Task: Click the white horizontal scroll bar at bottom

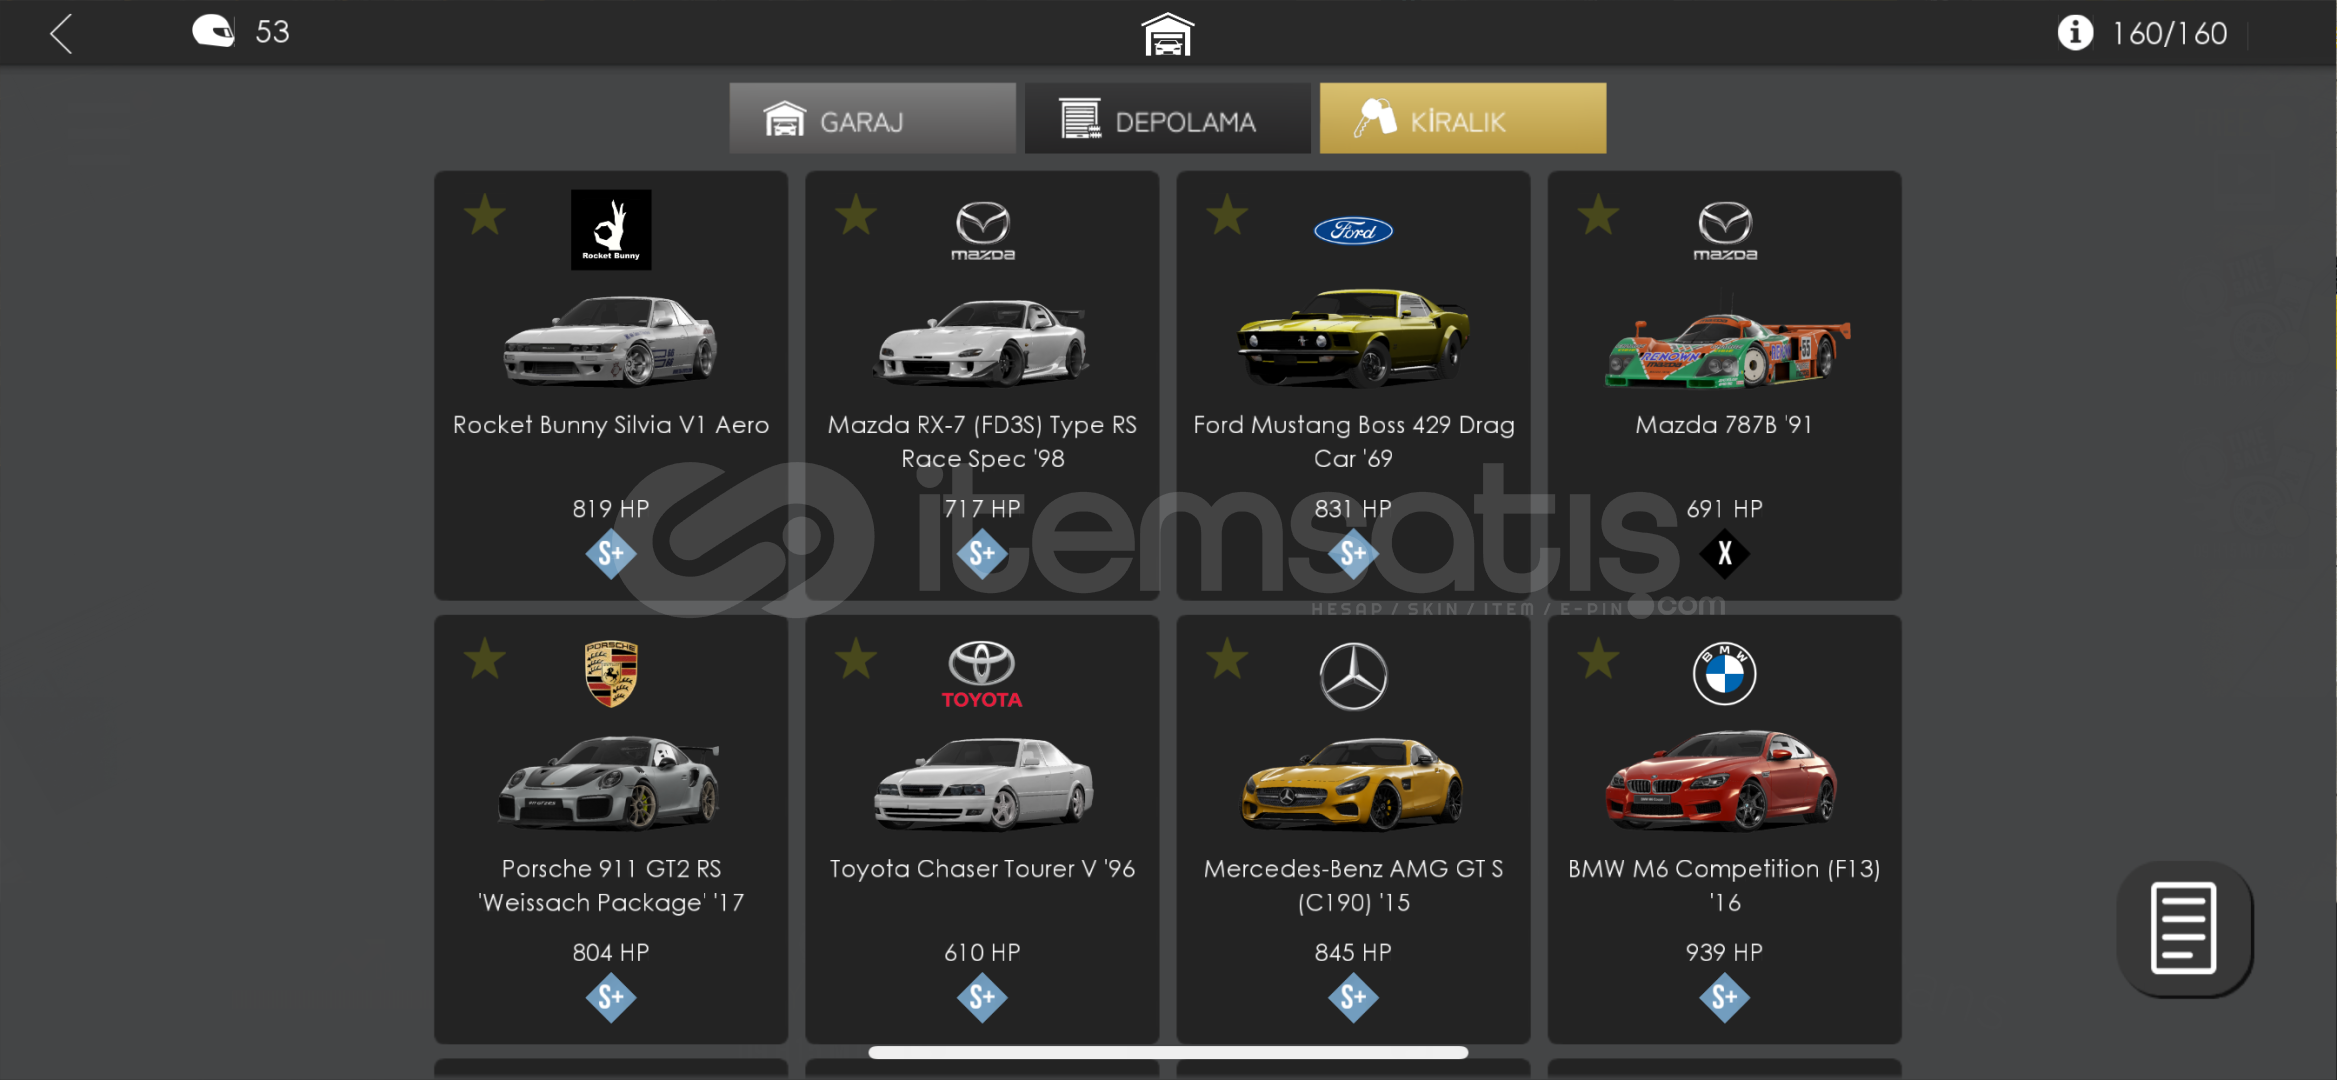Action: pyautogui.click(x=1167, y=1052)
